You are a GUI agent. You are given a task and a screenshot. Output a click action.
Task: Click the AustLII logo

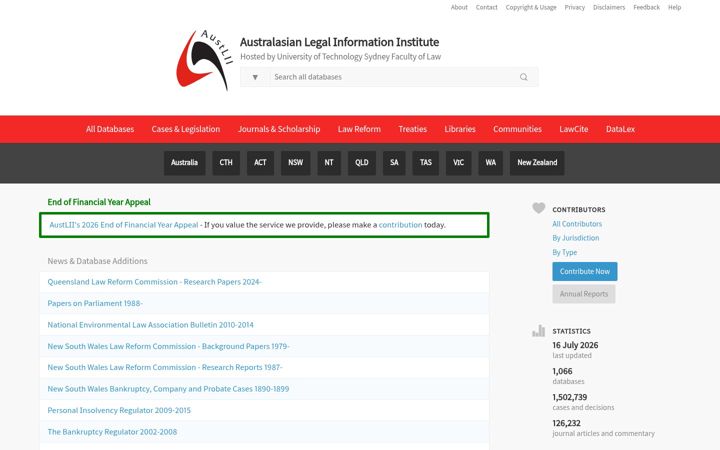click(x=205, y=60)
